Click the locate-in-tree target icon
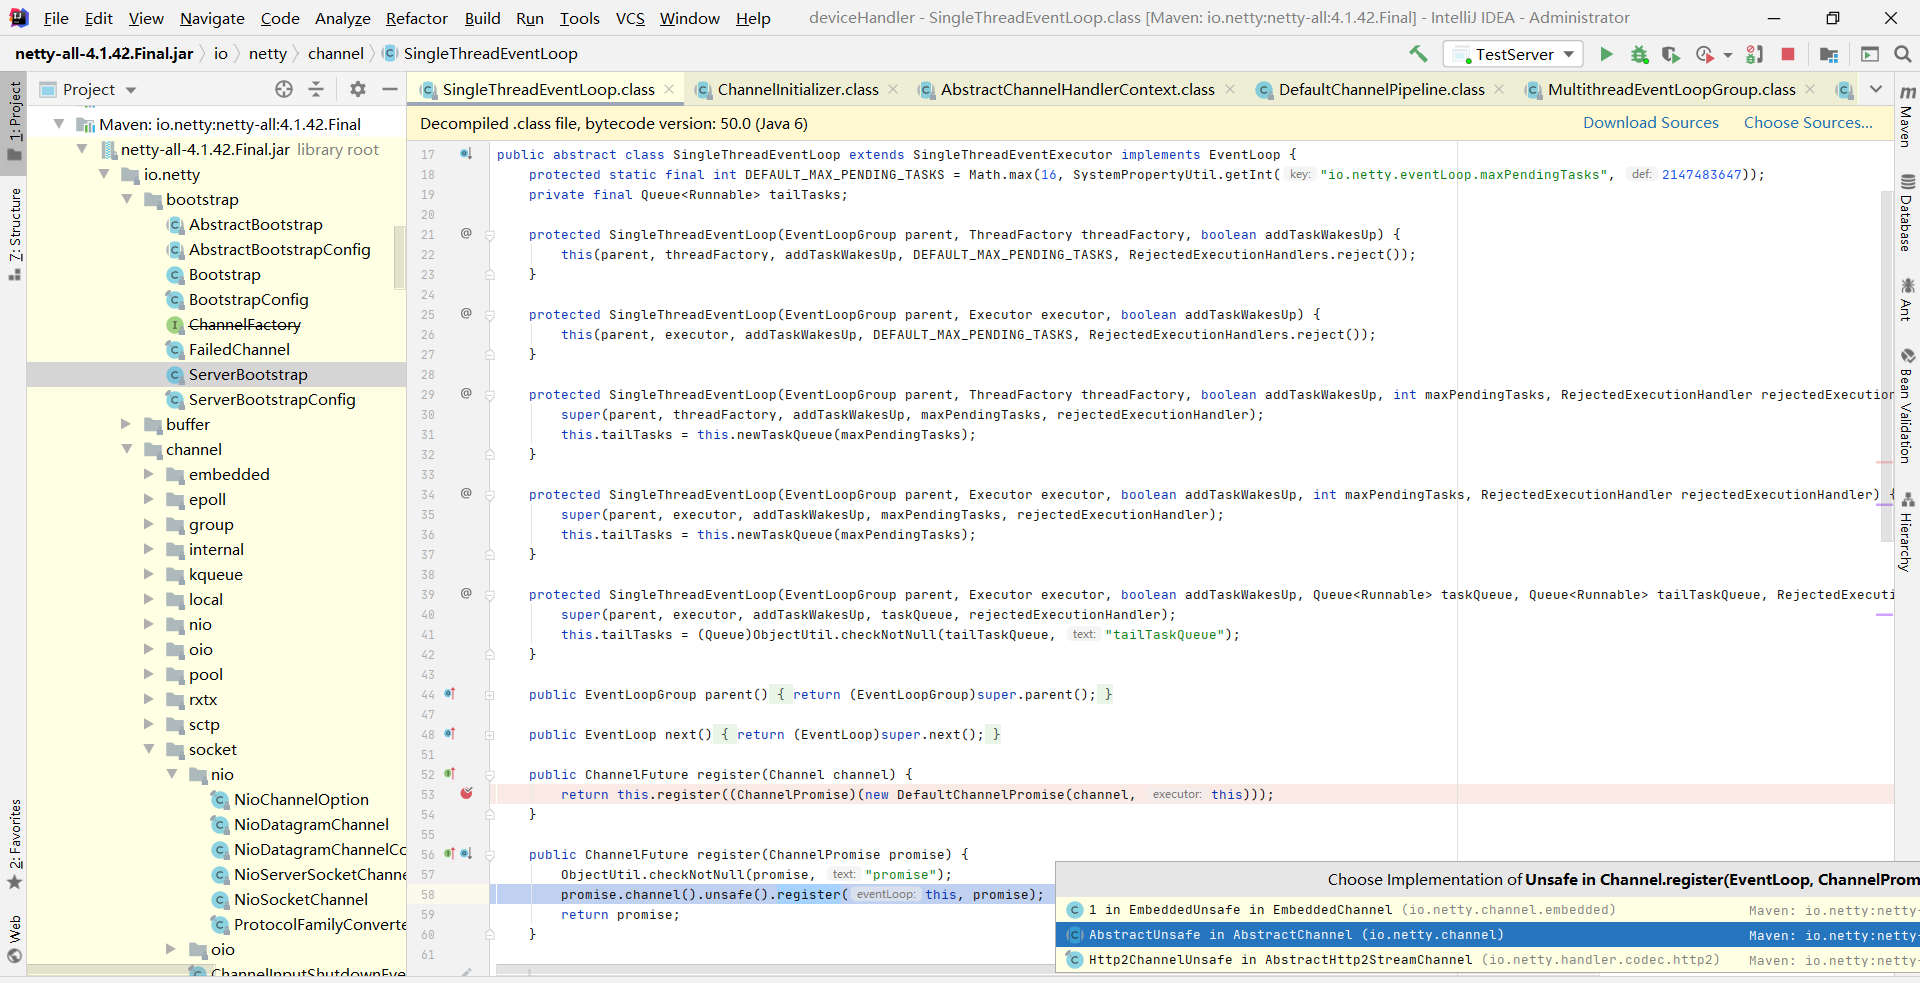The height and width of the screenshot is (983, 1920). [284, 89]
